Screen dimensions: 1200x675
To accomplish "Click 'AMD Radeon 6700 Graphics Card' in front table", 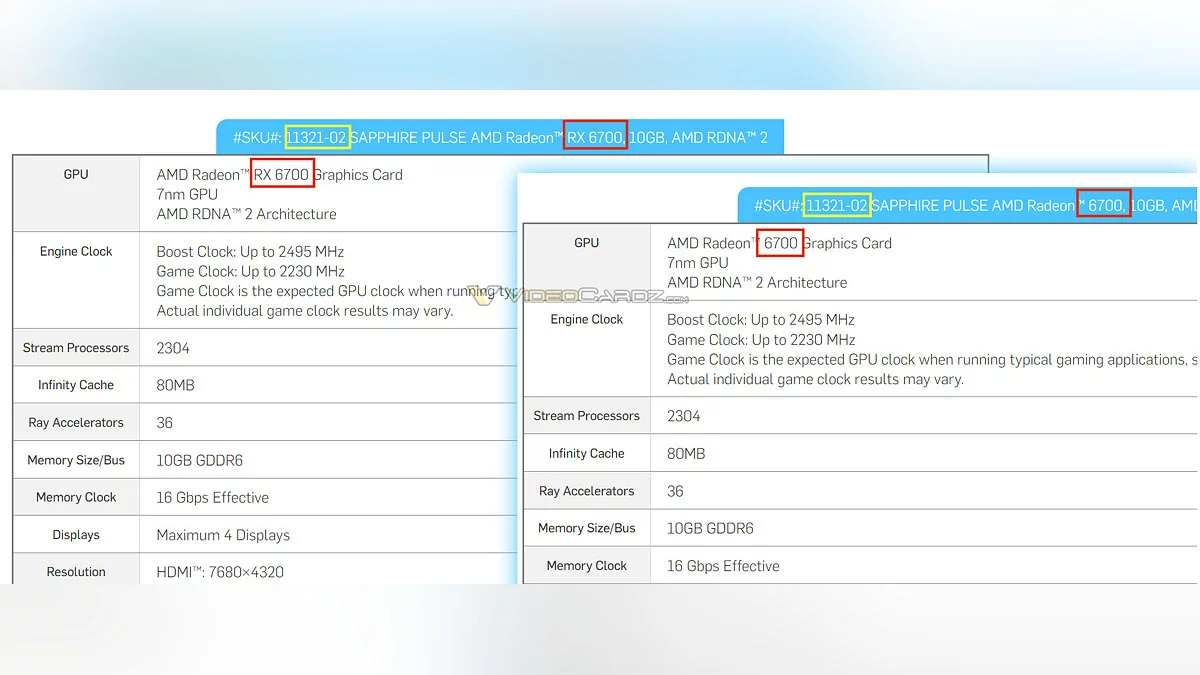I will coord(779,243).
